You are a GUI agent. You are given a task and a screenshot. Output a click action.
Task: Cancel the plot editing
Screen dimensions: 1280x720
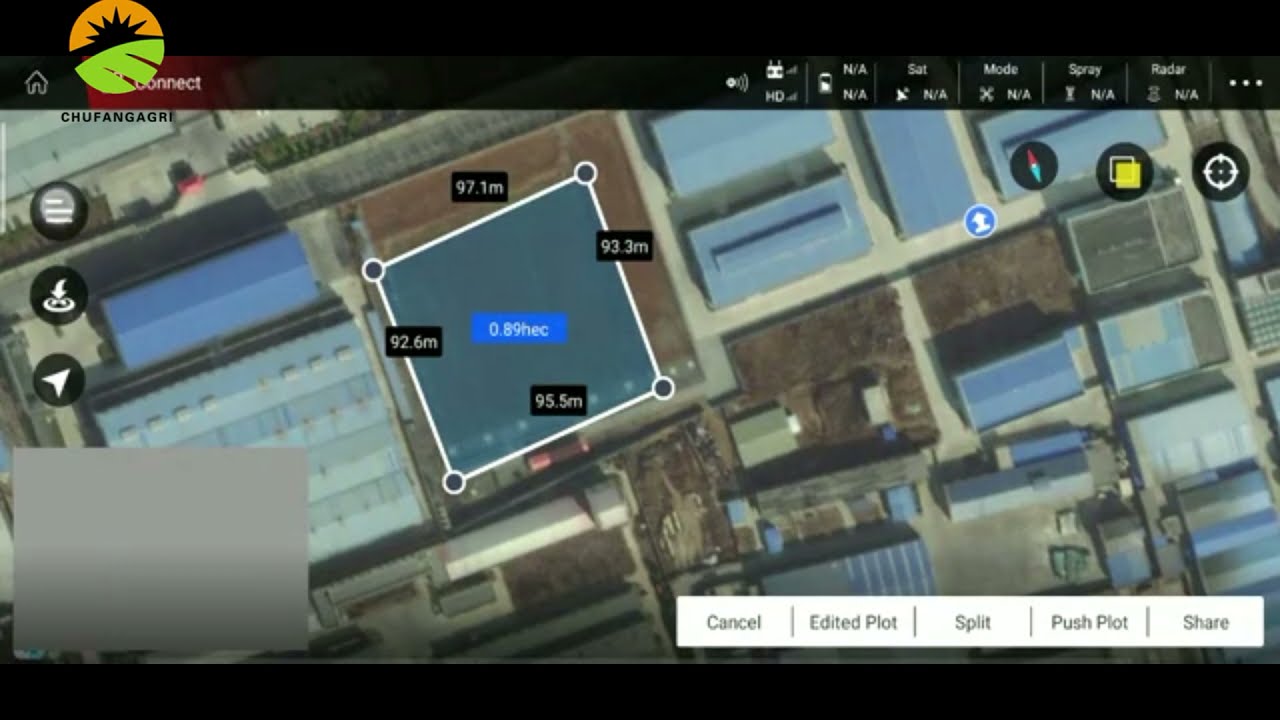tap(734, 622)
